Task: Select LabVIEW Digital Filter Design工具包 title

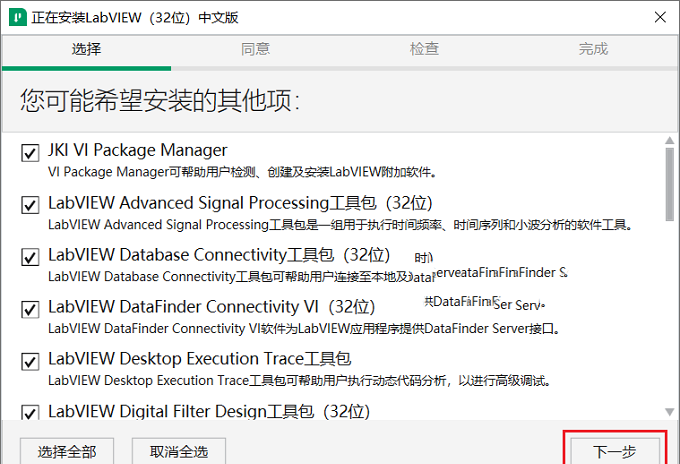Action: click(209, 411)
